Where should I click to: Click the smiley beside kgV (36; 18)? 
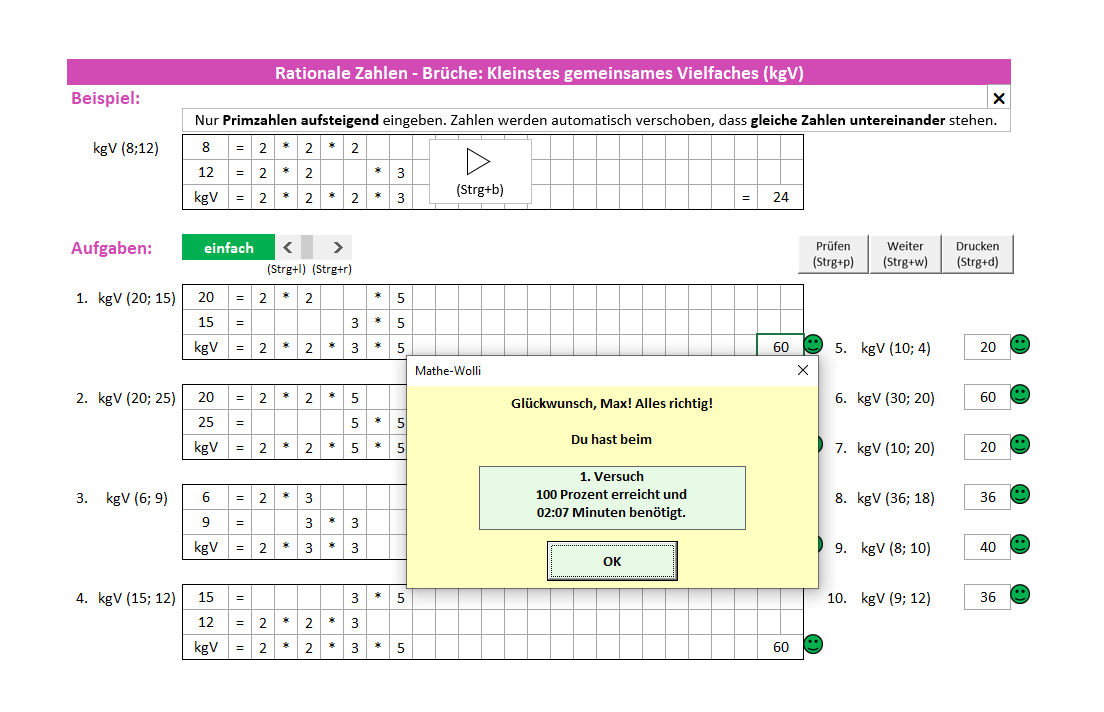1020,494
